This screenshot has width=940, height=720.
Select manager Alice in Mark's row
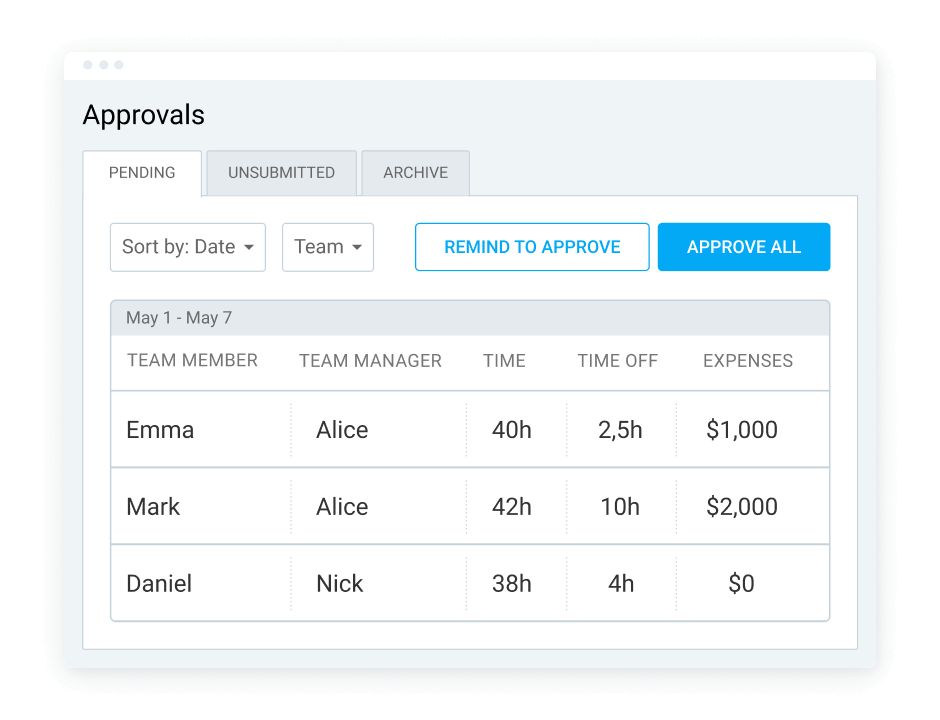342,506
